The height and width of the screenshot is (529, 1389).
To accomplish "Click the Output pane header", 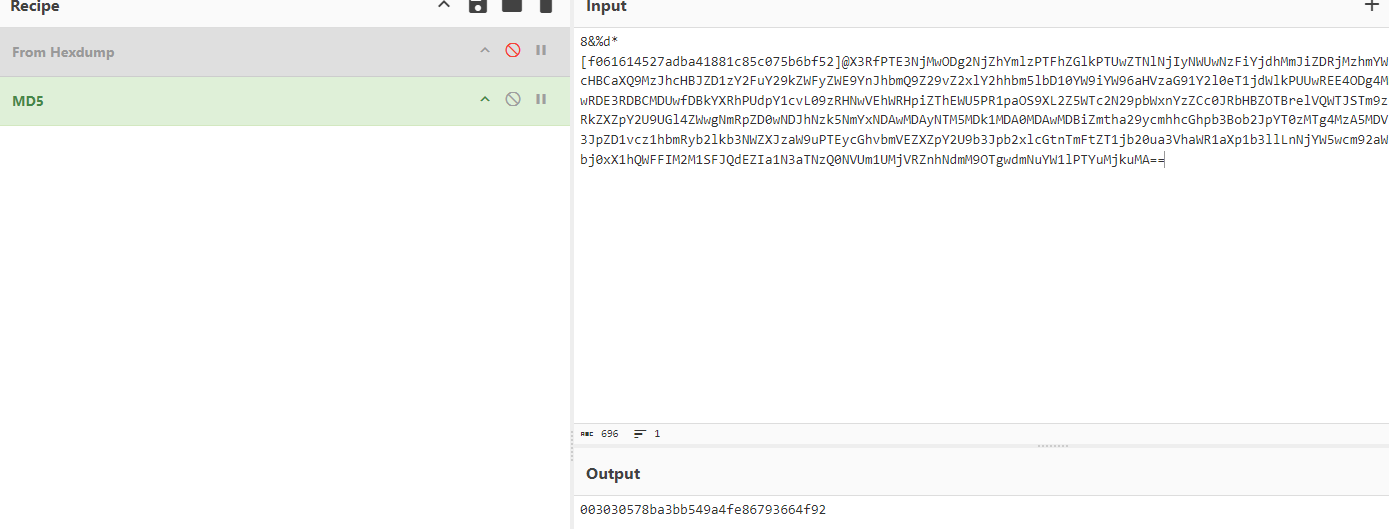I will (x=613, y=473).
